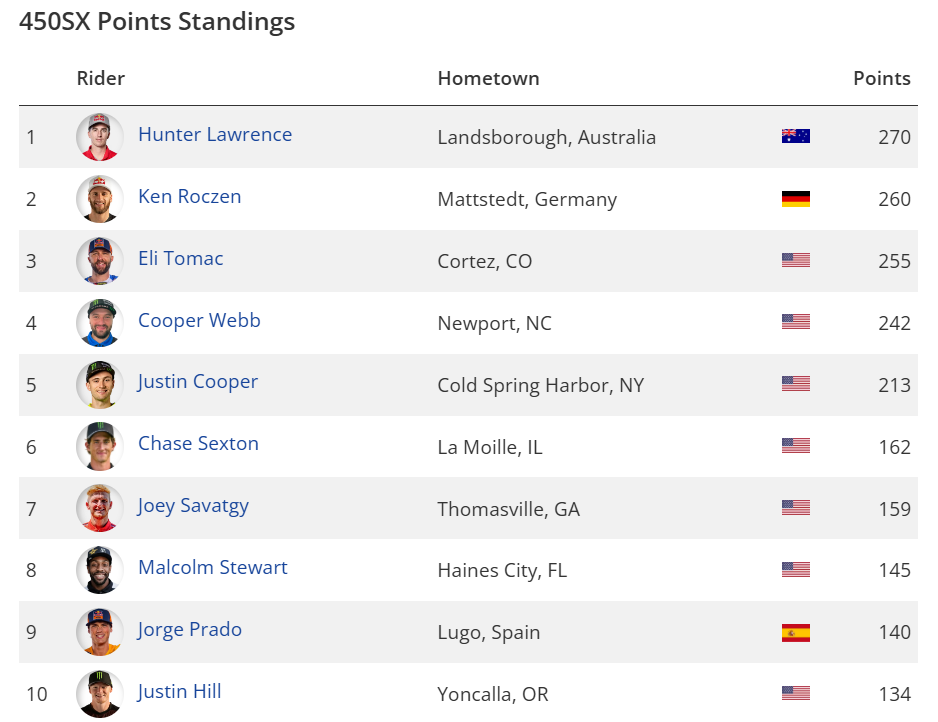Click the Hometown column header
The height and width of the screenshot is (722, 938).
click(x=488, y=78)
